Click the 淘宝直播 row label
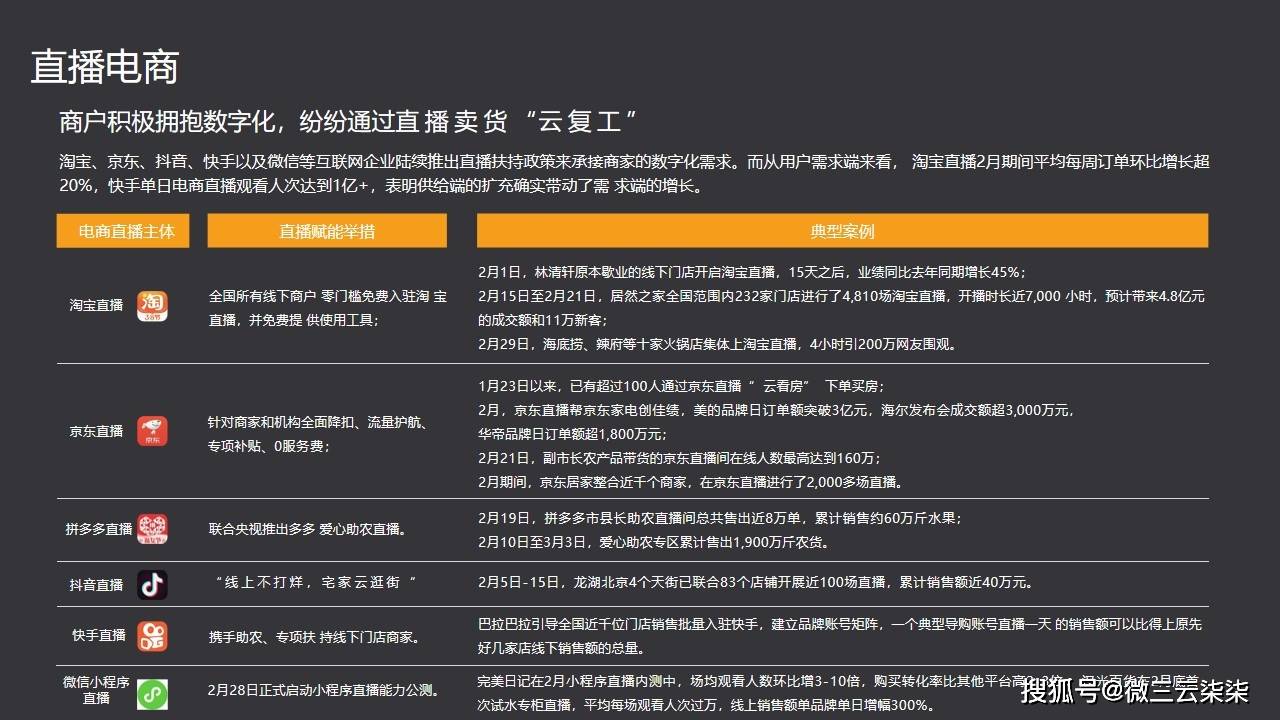This screenshot has height=720, width=1280. pyautogui.click(x=96, y=305)
